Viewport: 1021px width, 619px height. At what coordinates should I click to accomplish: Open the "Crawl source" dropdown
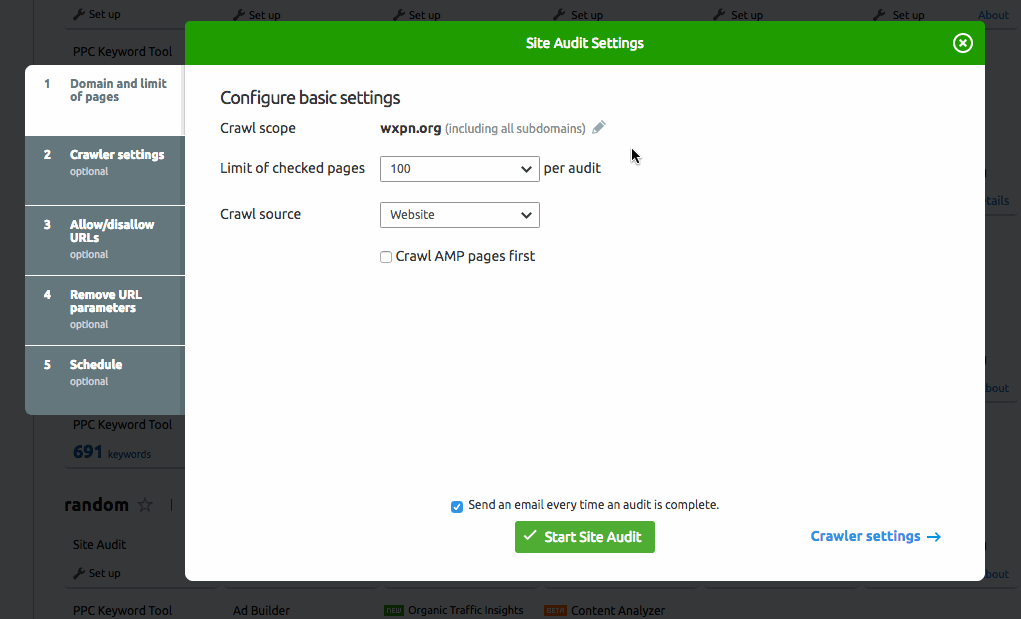click(x=459, y=214)
